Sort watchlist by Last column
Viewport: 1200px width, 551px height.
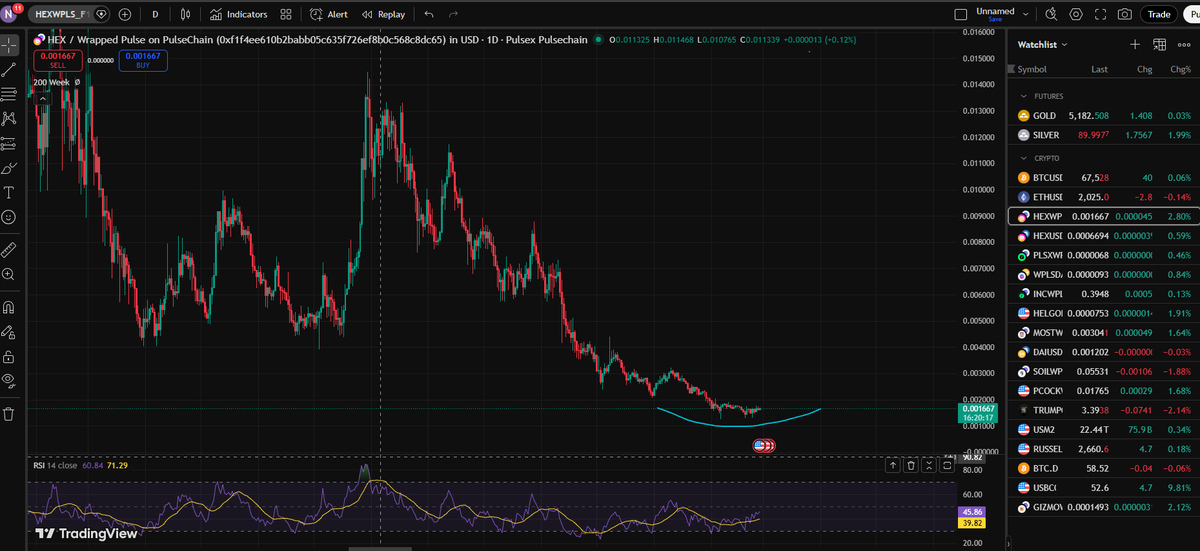tap(1099, 69)
